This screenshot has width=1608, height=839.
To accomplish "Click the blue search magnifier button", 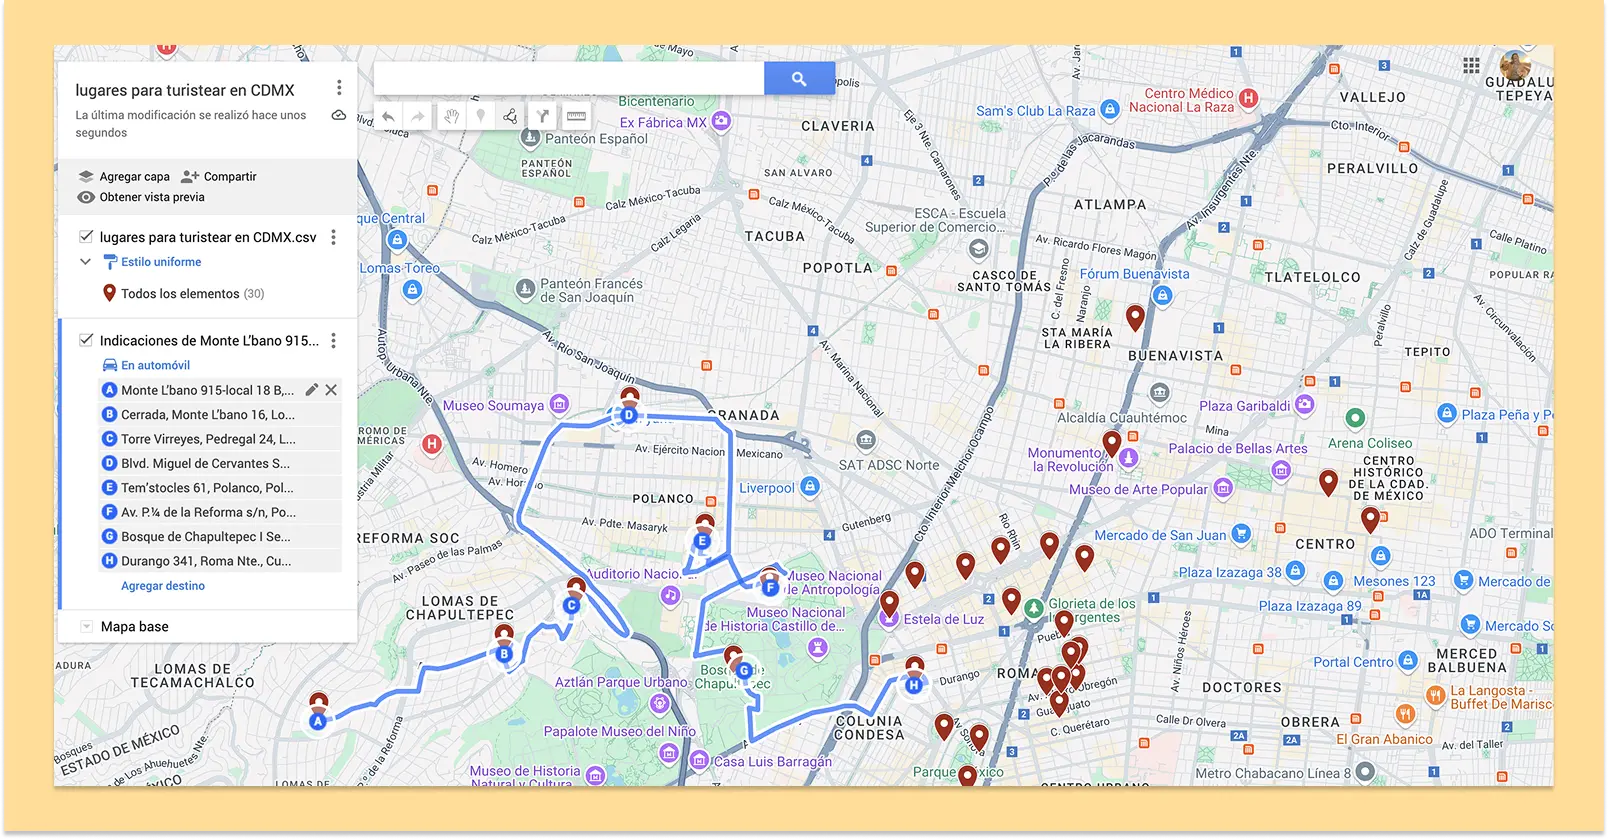I will 799,78.
